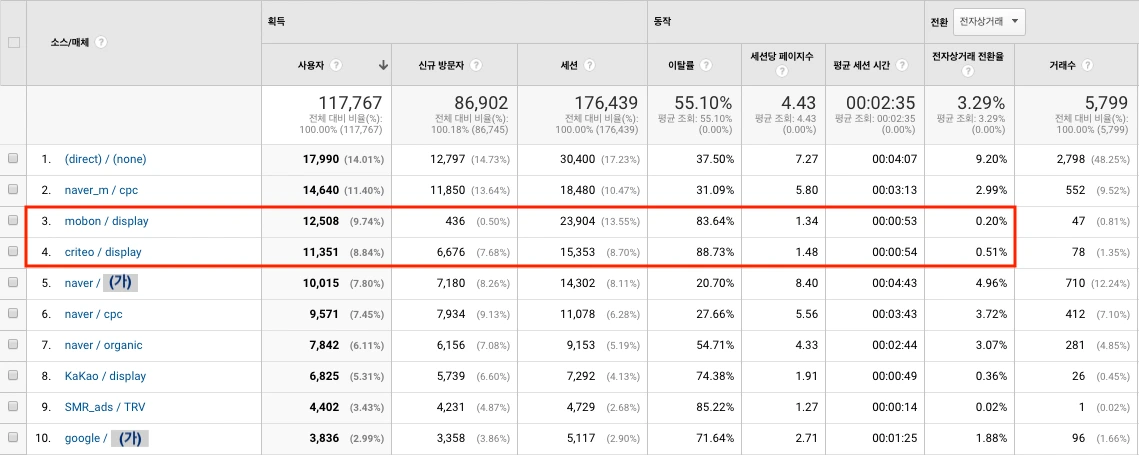
Task: Tick the checkbox for SMR_ads / TRV
Action: 12,407
